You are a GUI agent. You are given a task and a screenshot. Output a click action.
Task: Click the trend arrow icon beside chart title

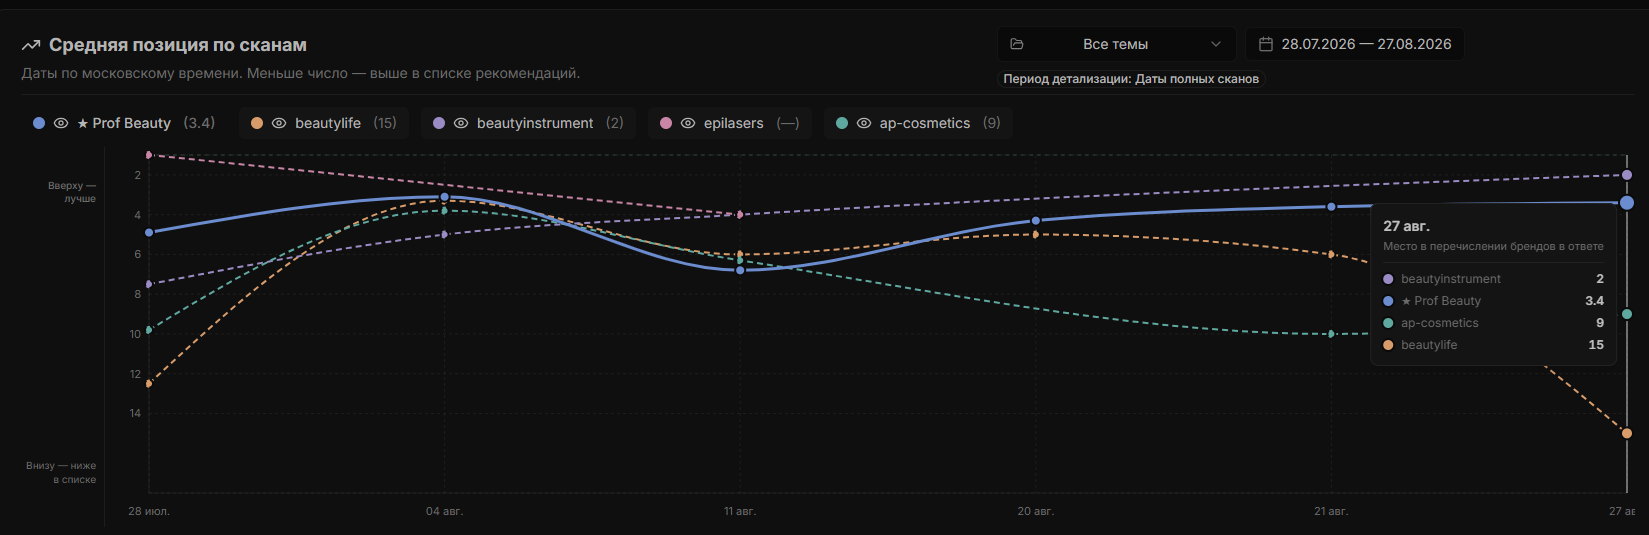click(x=31, y=45)
